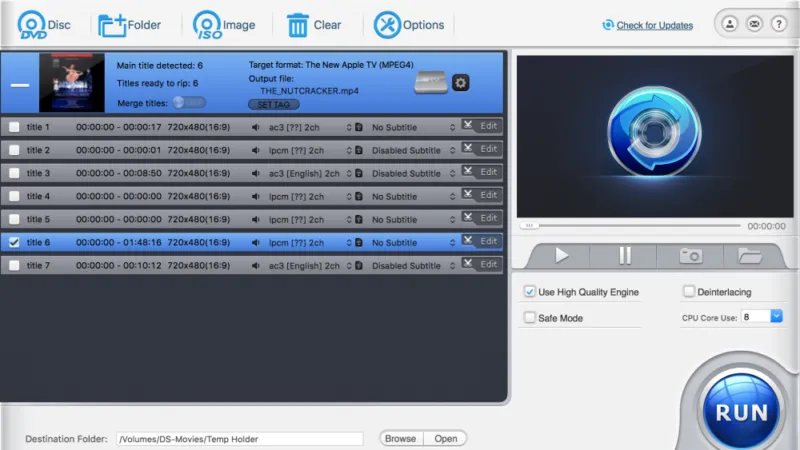Click Open next to Browse

(445, 438)
